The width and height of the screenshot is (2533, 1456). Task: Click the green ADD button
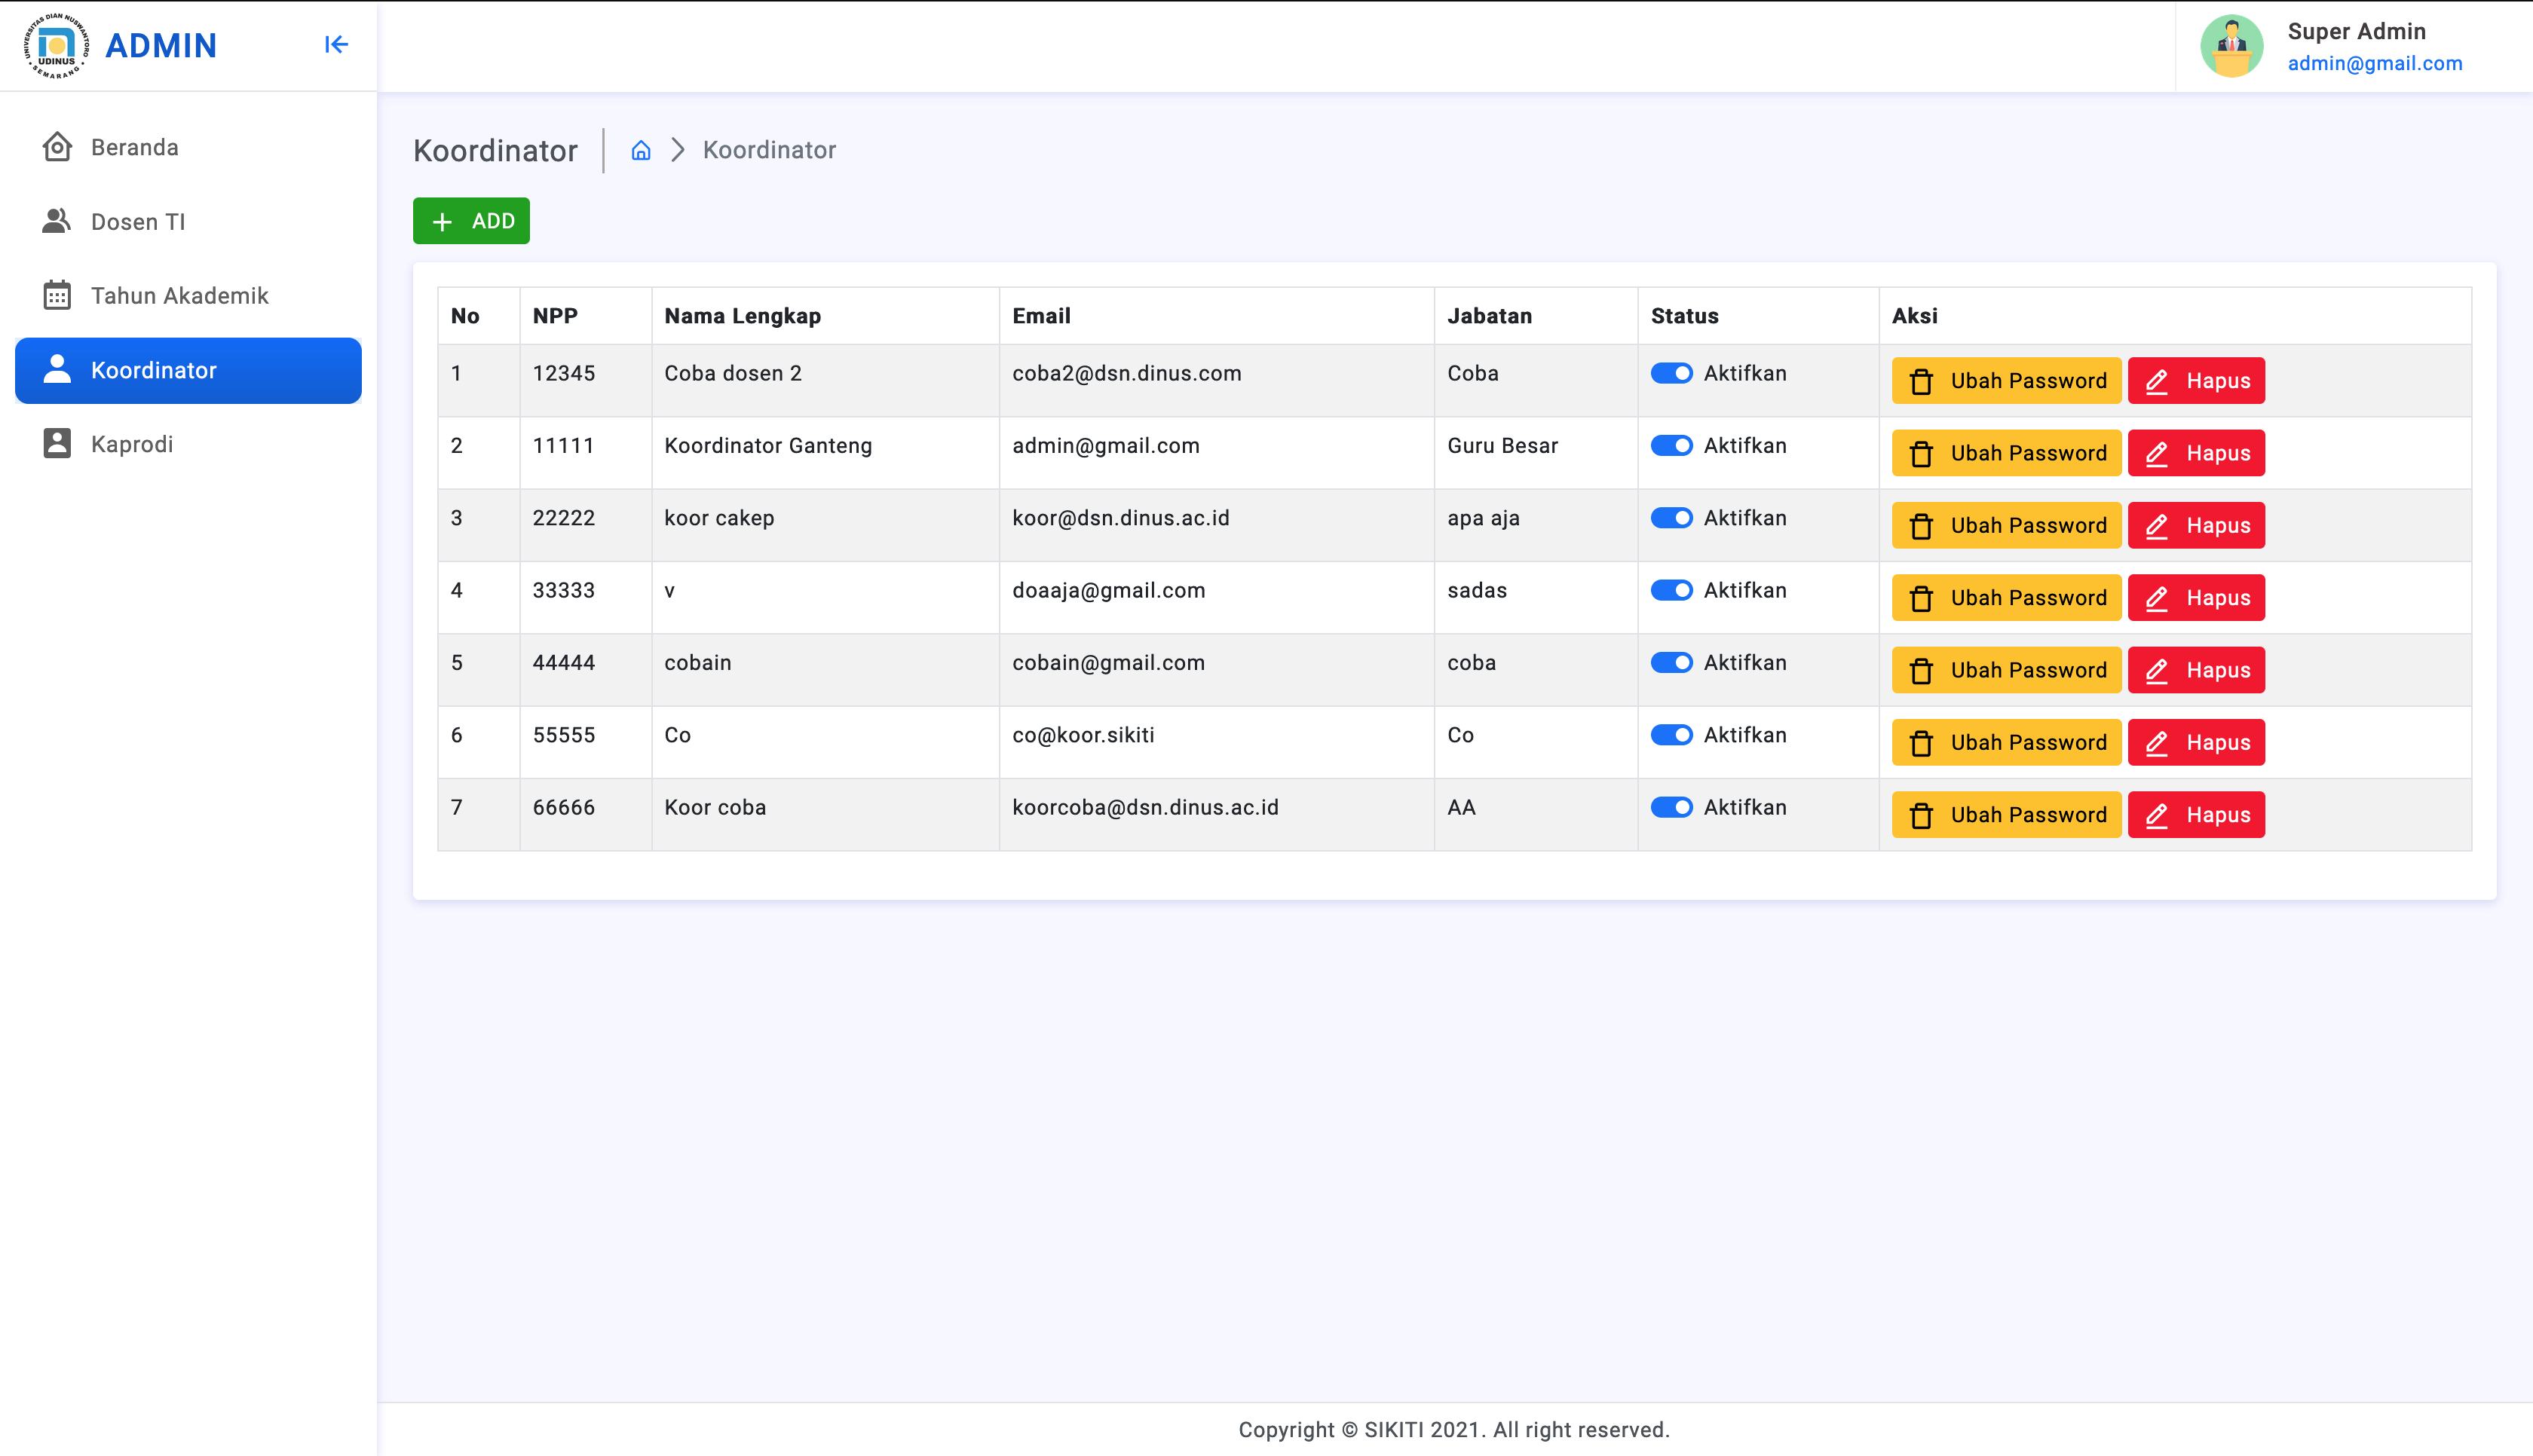tap(471, 221)
